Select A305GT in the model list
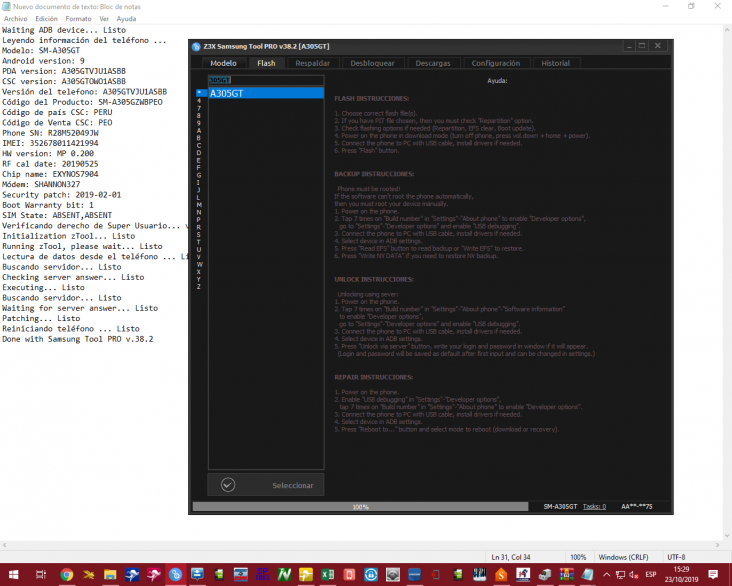The image size is (732, 586). coord(266,93)
